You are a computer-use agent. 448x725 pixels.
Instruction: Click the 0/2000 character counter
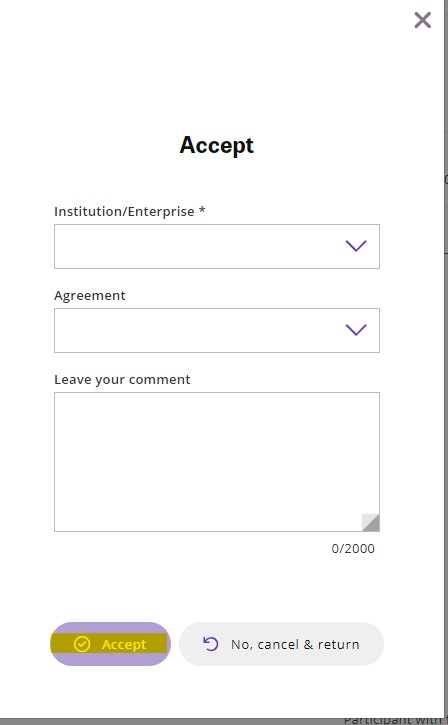(353, 548)
